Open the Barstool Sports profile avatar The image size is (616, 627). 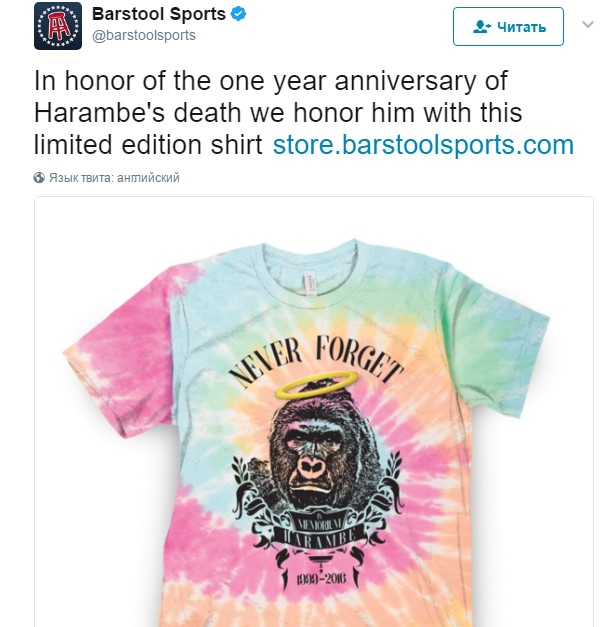click(58, 26)
